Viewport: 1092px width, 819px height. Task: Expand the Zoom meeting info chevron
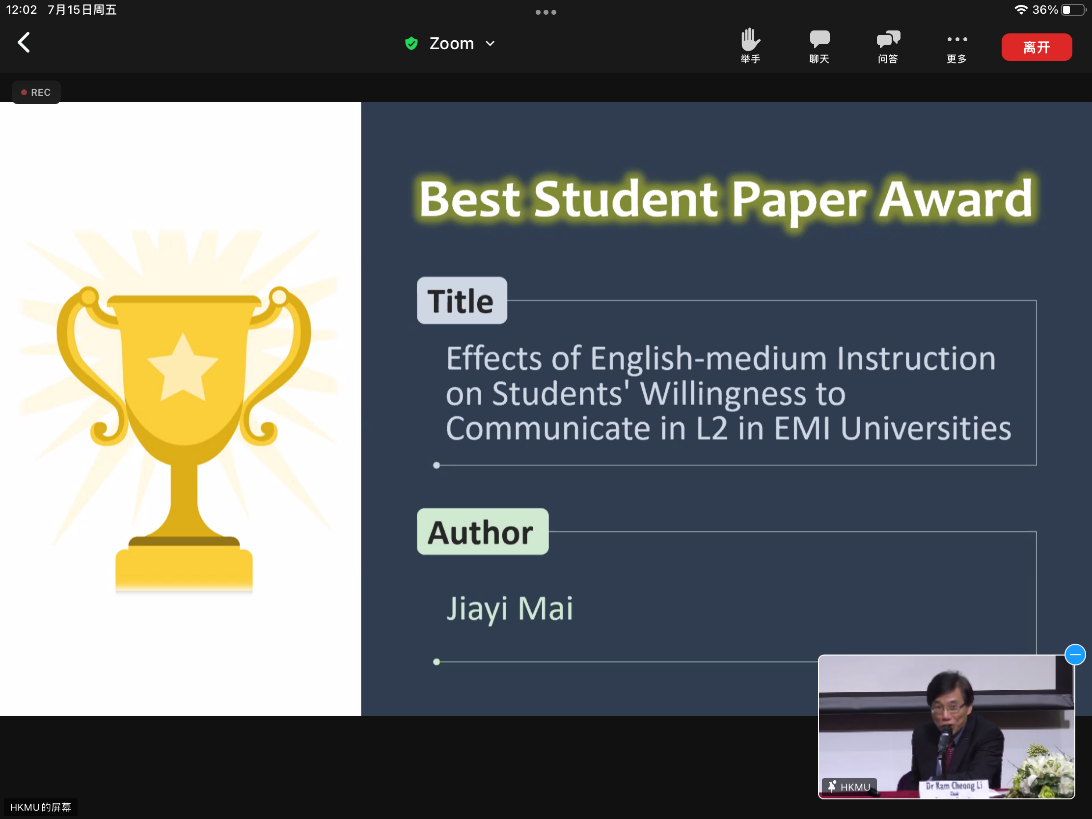(x=490, y=44)
